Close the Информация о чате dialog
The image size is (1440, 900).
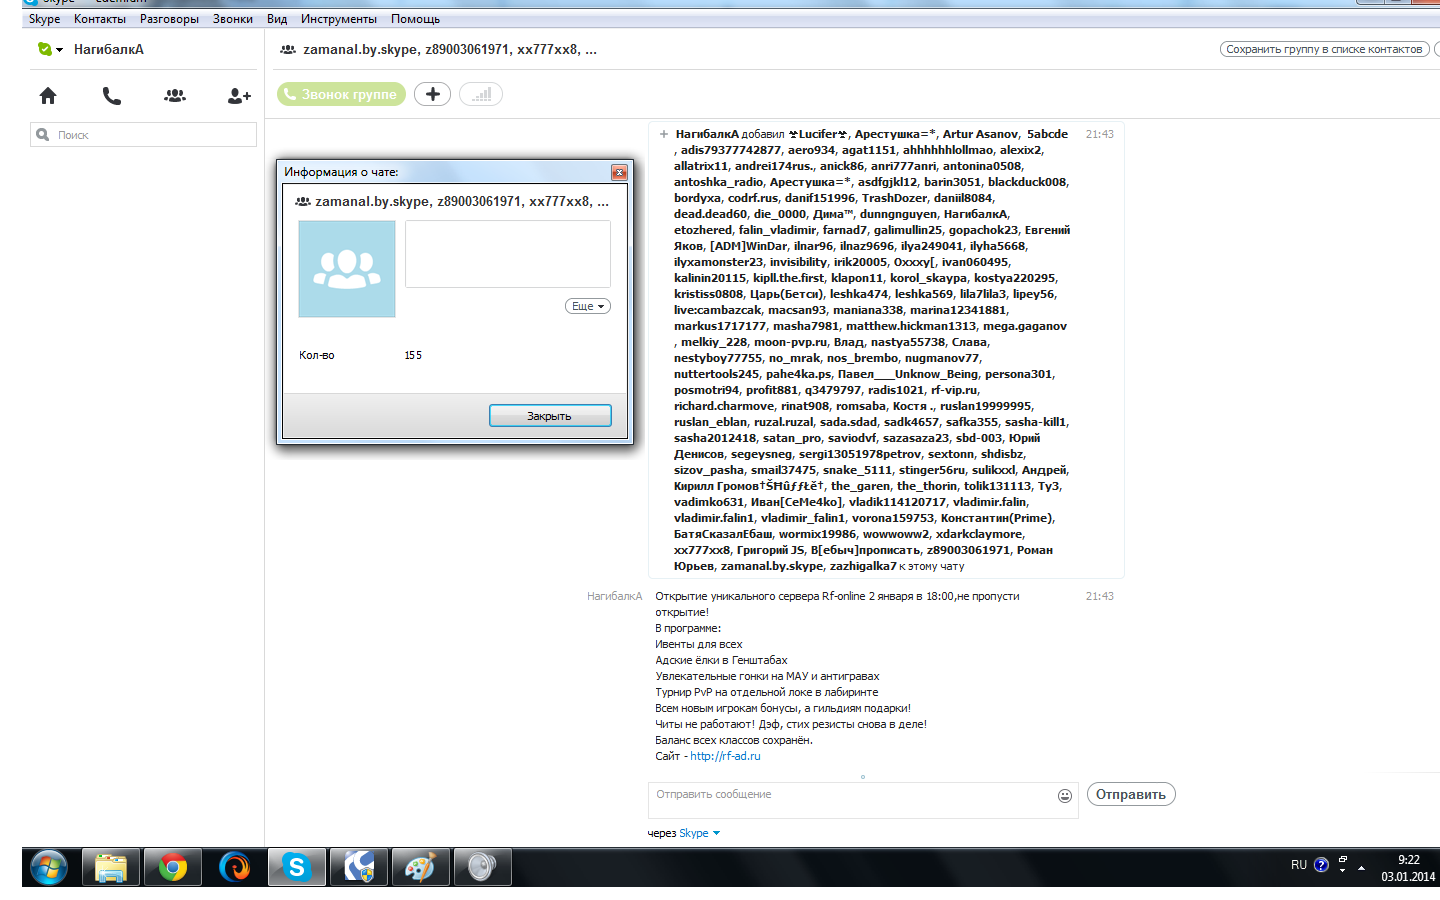(x=619, y=172)
